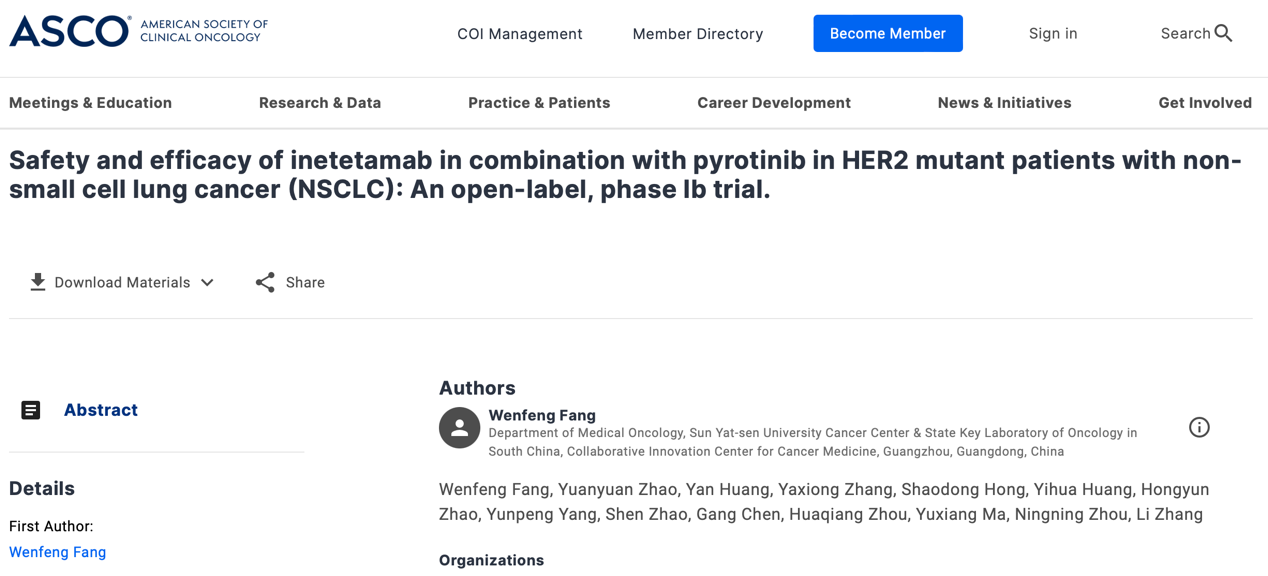Open the Practice & Patients menu
Image resolution: width=1268 pixels, height=576 pixels.
point(539,103)
